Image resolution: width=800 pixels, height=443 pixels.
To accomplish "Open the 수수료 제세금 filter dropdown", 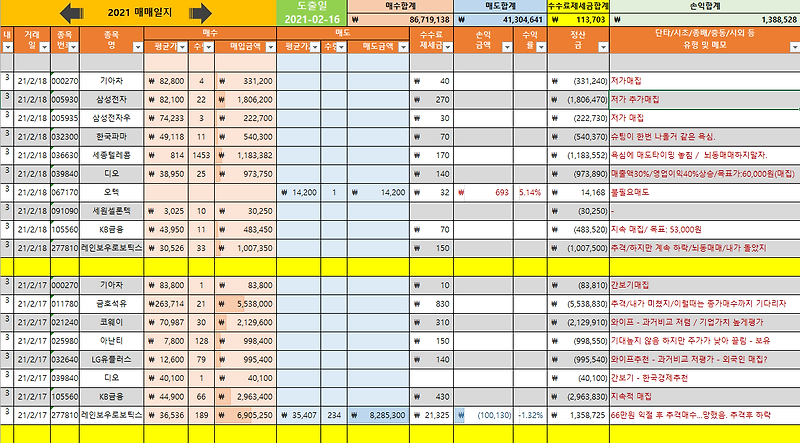I will [x=447, y=47].
